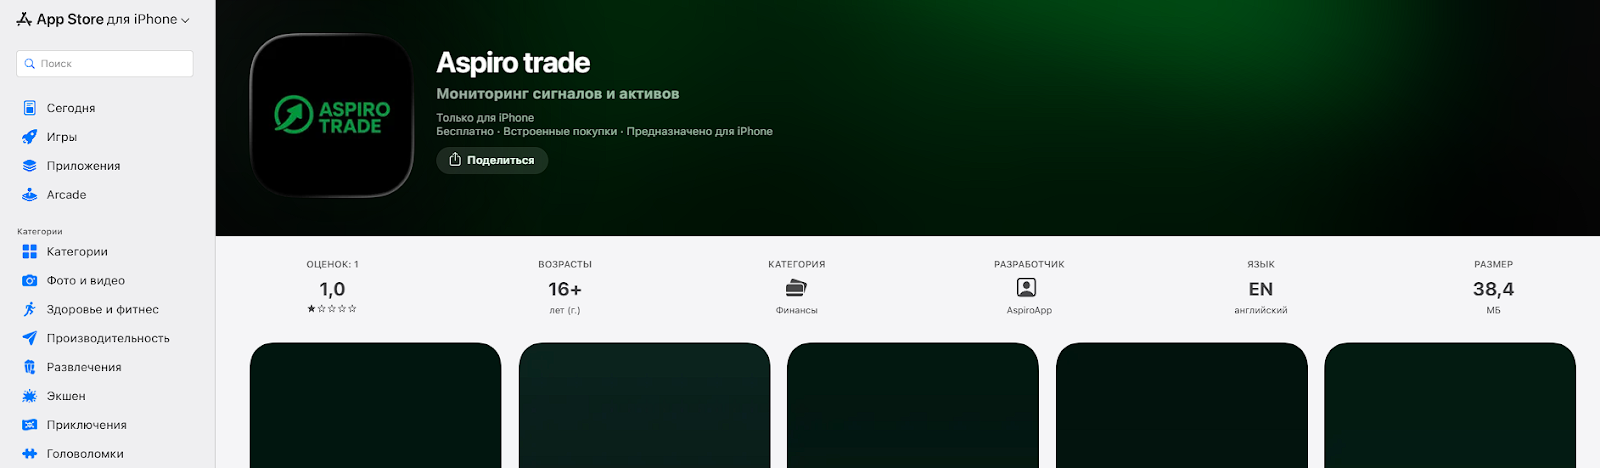This screenshot has width=1600, height=468.
Task: Select the Приложения stack icon
Action: point(29,166)
